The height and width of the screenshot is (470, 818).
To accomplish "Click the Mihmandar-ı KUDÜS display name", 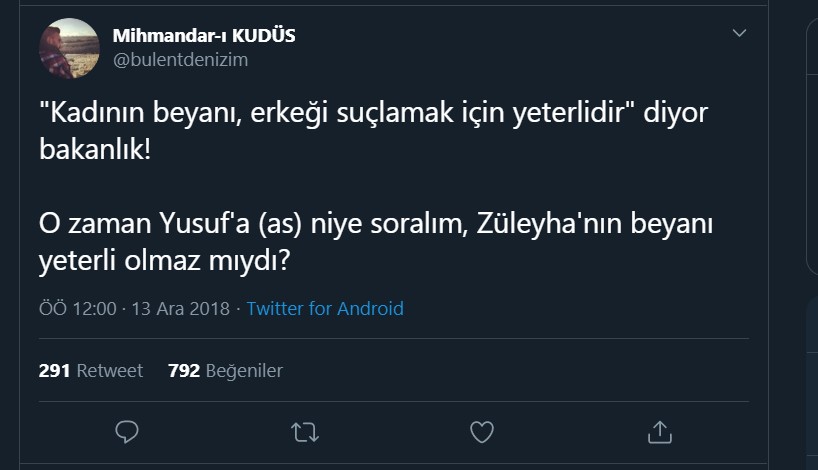I will click(204, 35).
